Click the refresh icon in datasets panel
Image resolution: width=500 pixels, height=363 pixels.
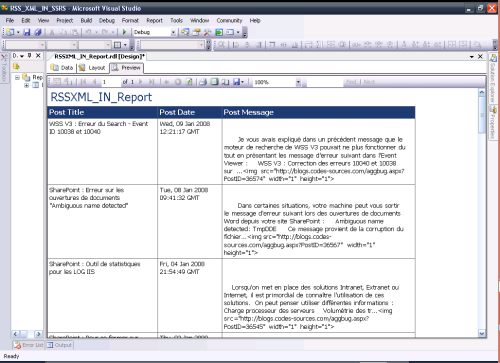[16, 66]
